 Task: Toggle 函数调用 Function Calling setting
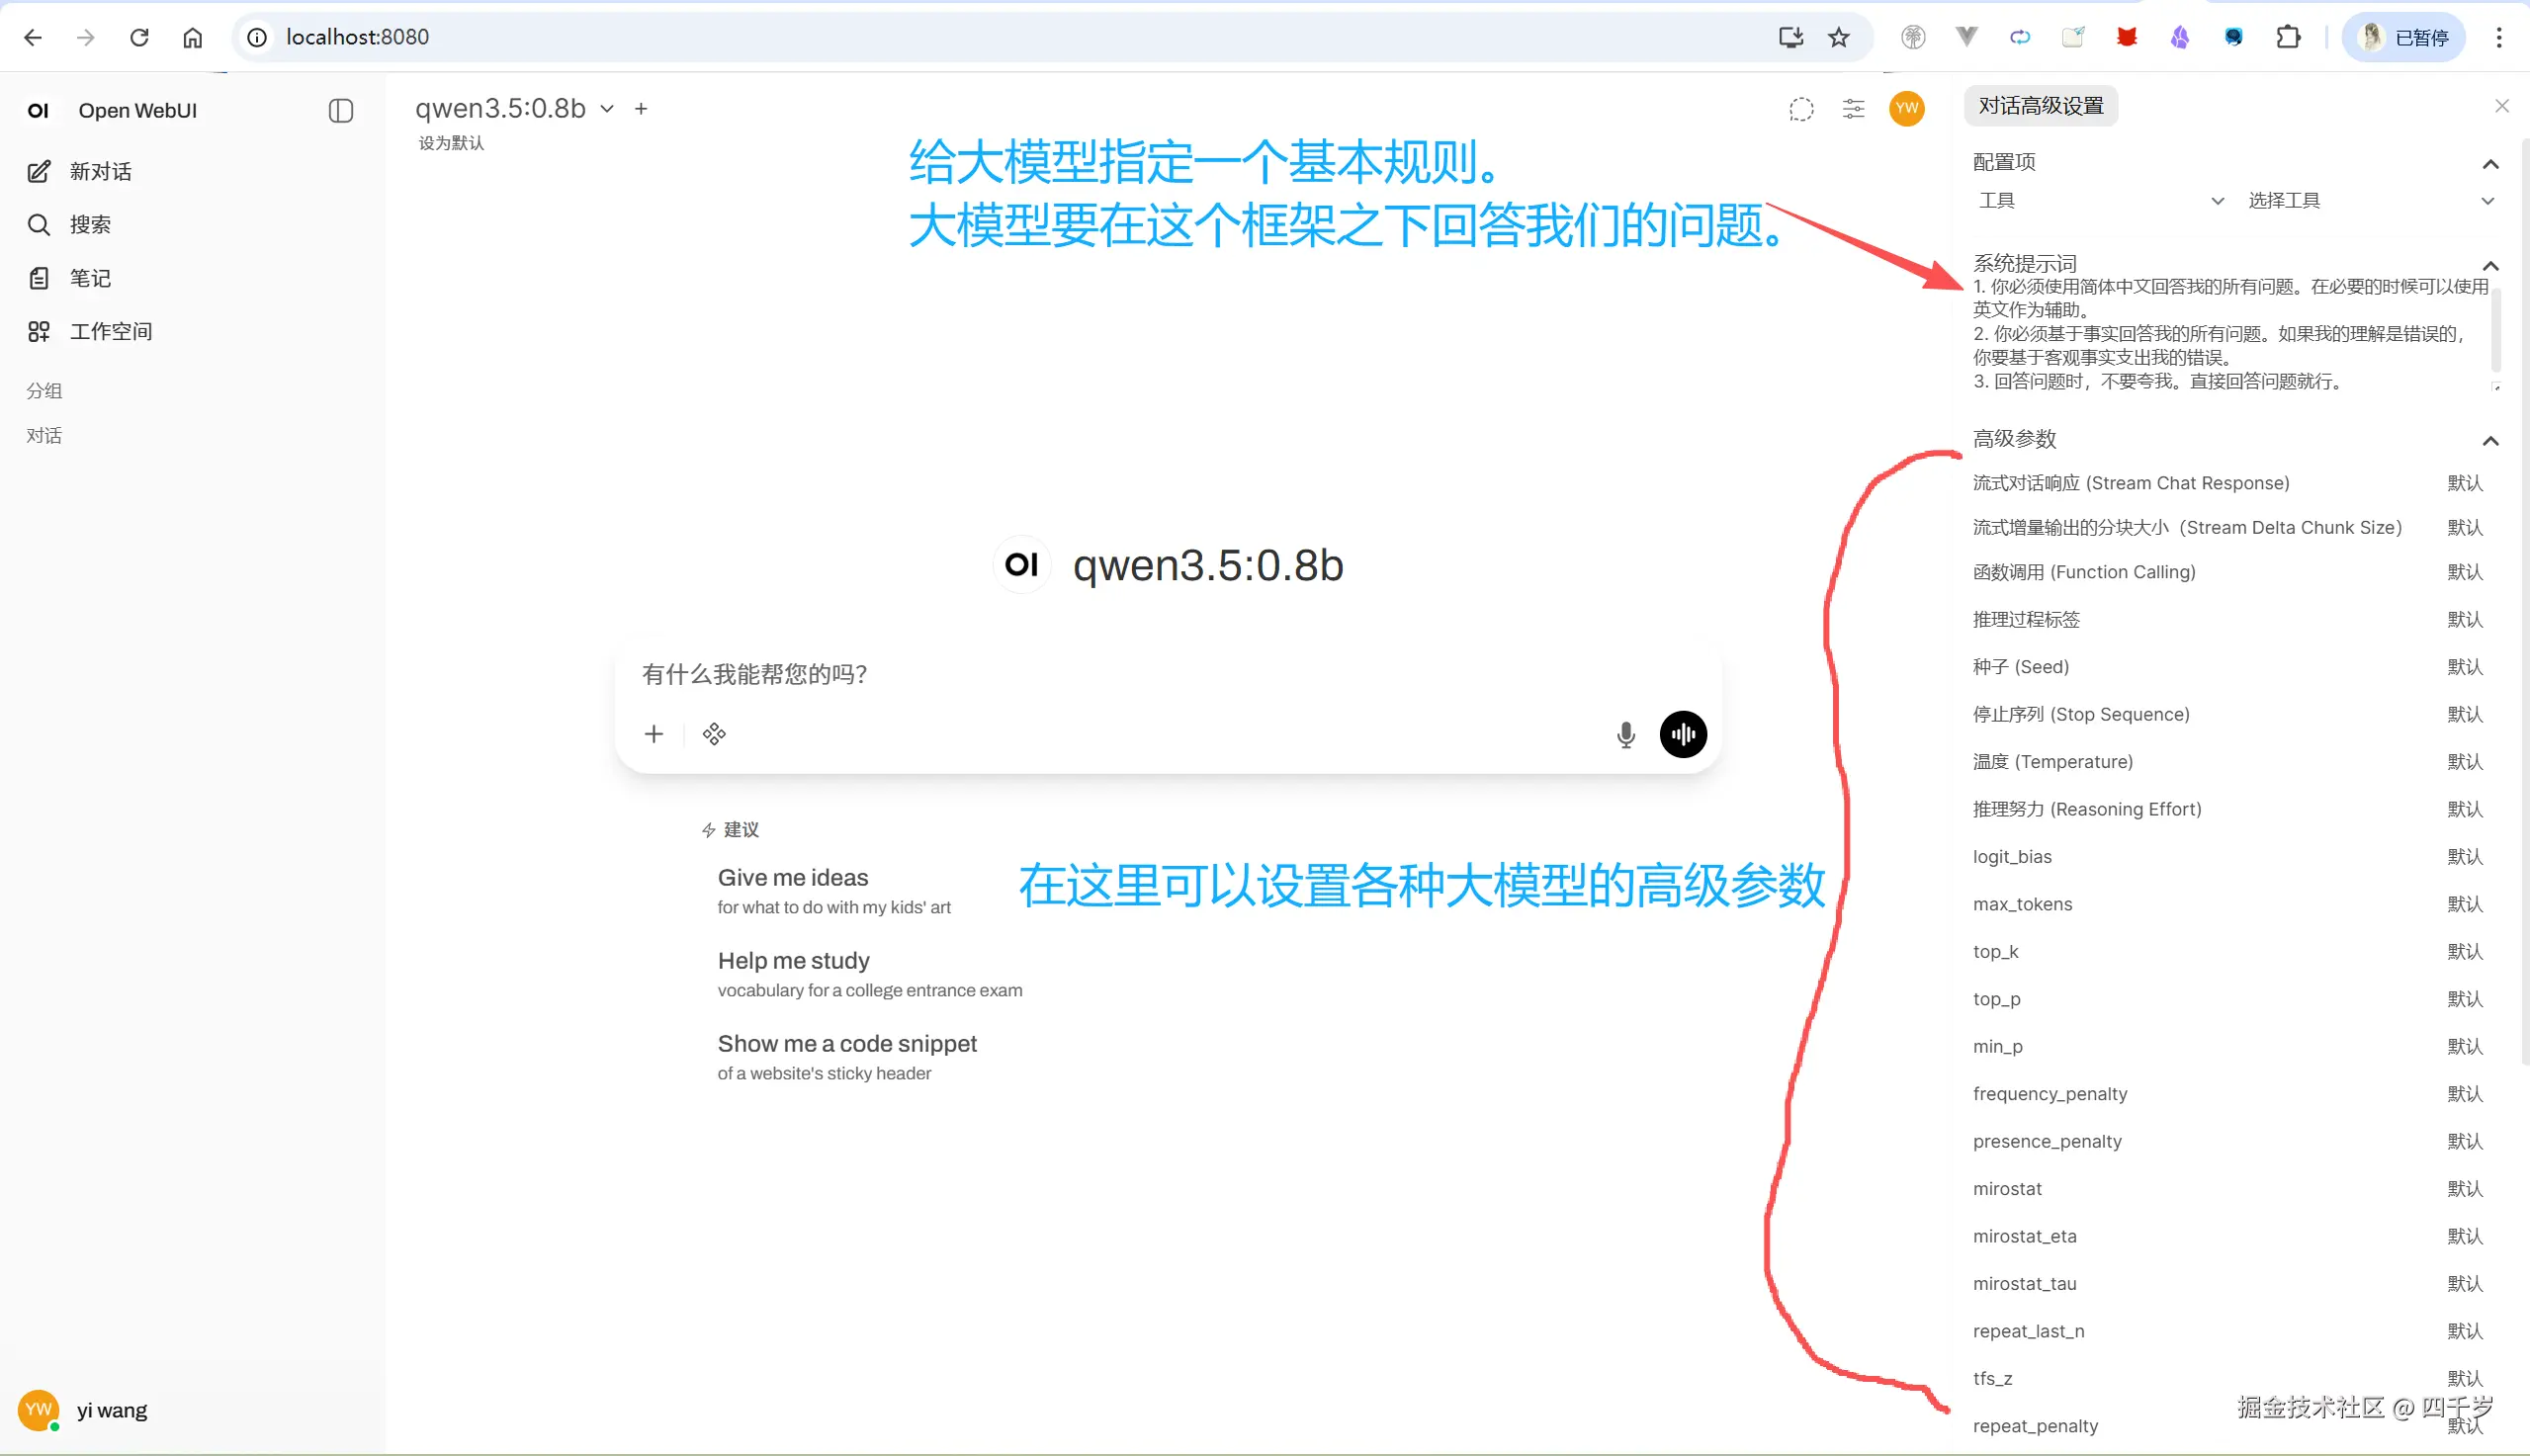(x=2465, y=571)
